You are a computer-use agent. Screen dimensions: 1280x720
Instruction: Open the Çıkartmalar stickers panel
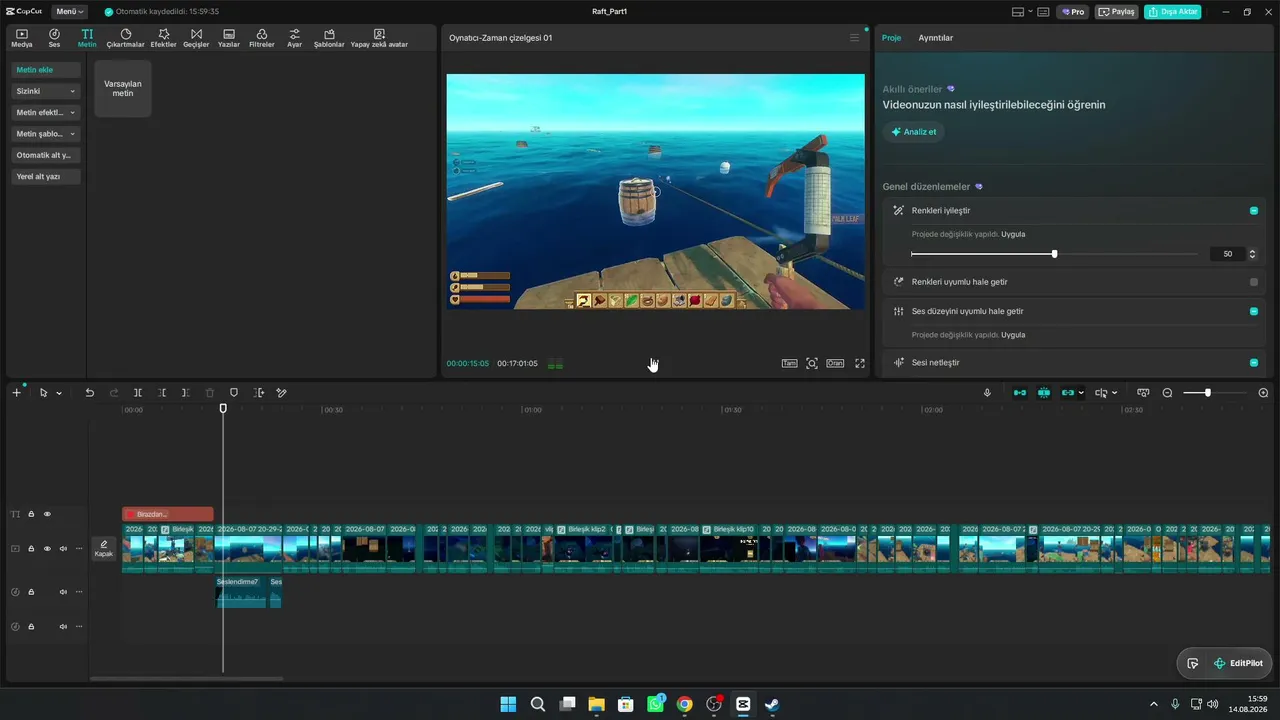[126, 38]
